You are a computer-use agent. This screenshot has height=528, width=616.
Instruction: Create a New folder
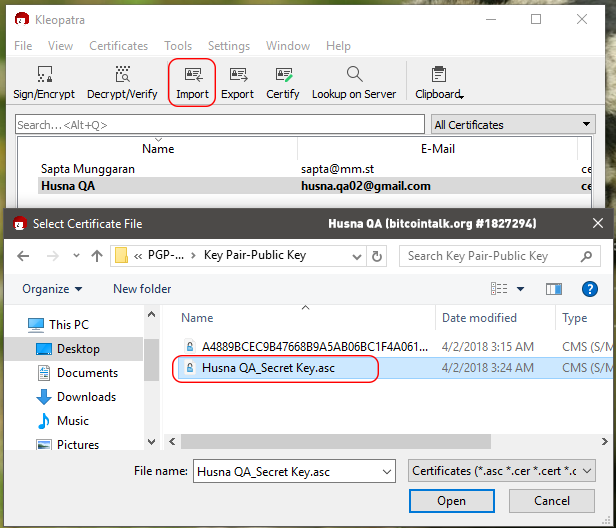point(142,289)
